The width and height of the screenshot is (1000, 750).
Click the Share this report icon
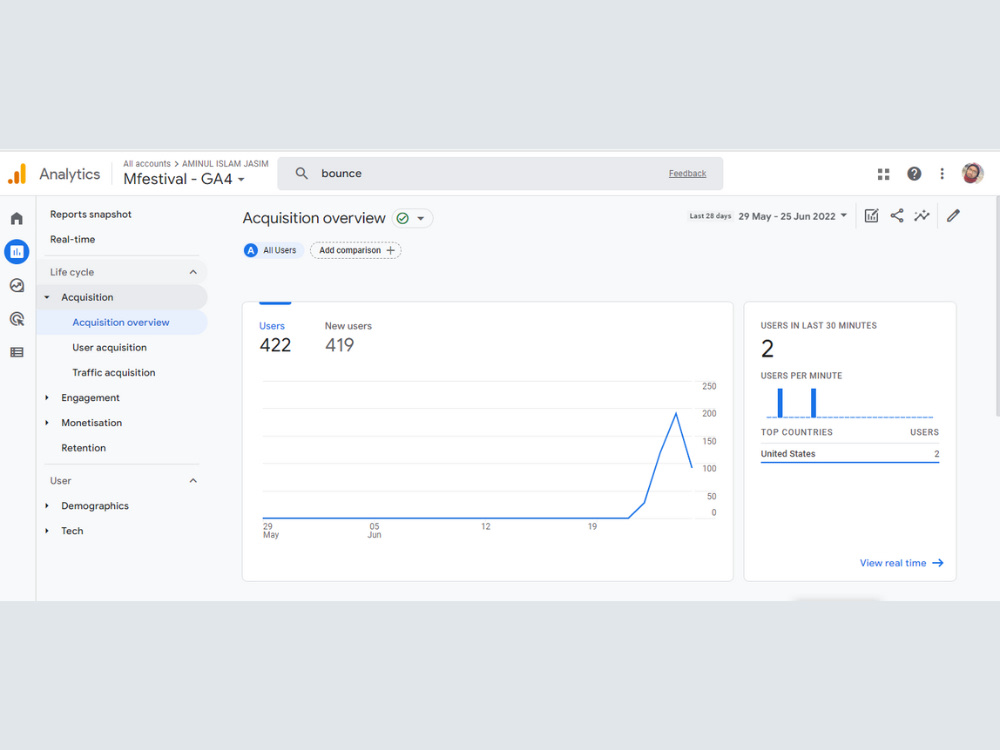click(897, 216)
